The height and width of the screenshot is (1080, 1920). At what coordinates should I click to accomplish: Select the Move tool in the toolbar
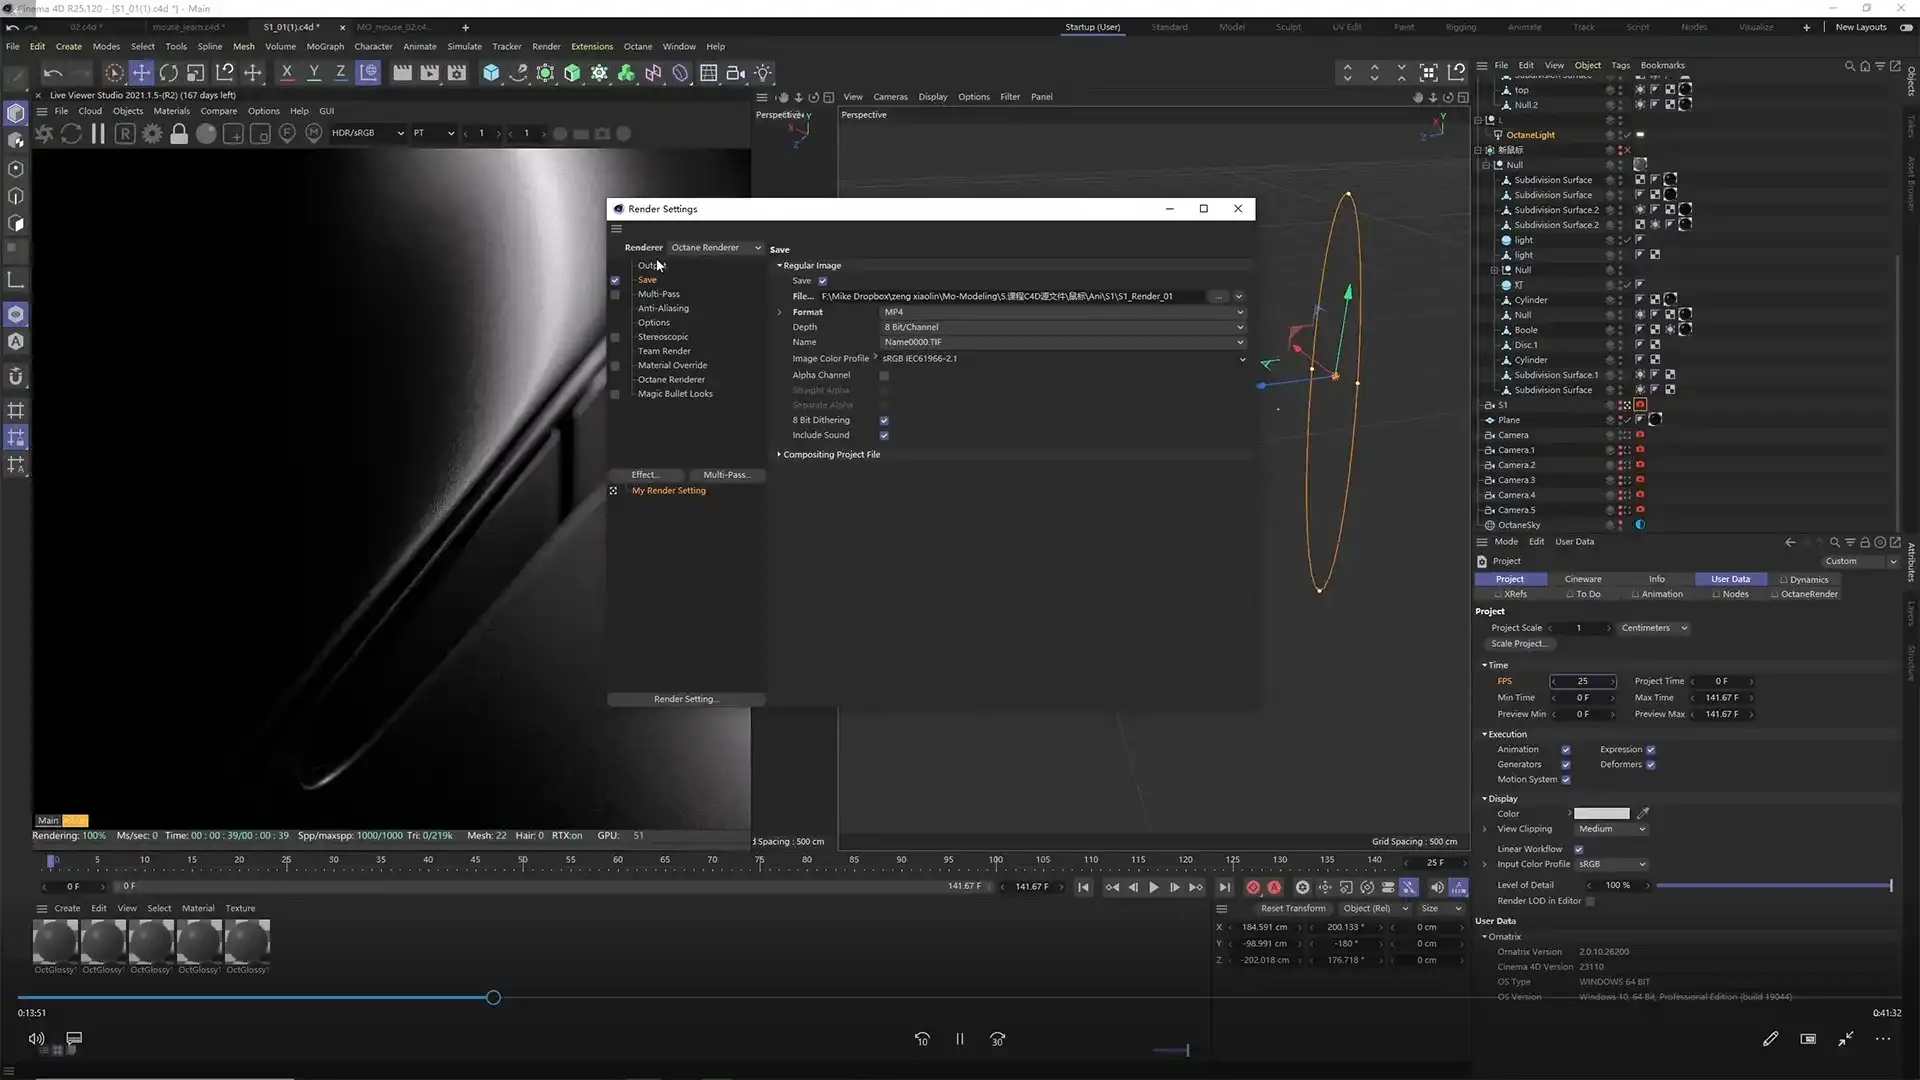[141, 73]
